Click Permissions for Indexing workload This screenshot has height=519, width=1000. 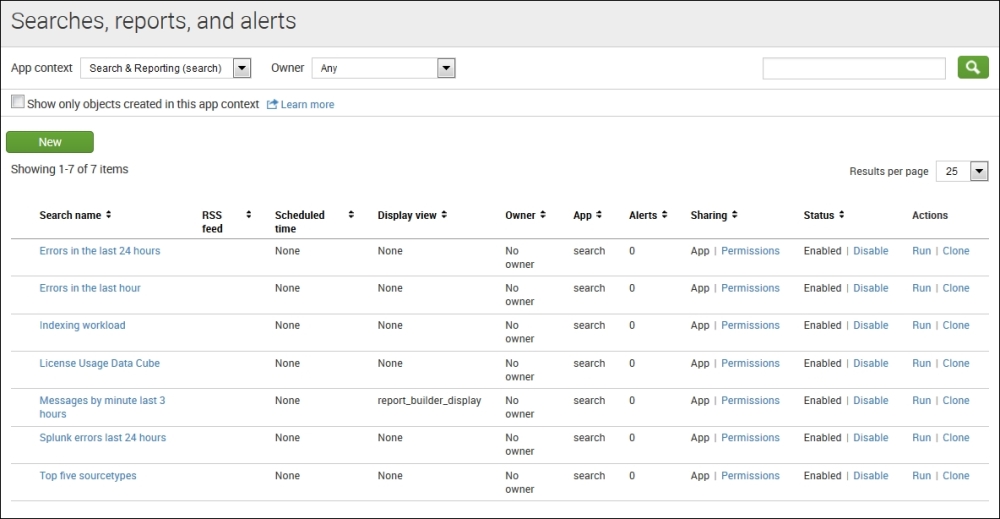750,325
